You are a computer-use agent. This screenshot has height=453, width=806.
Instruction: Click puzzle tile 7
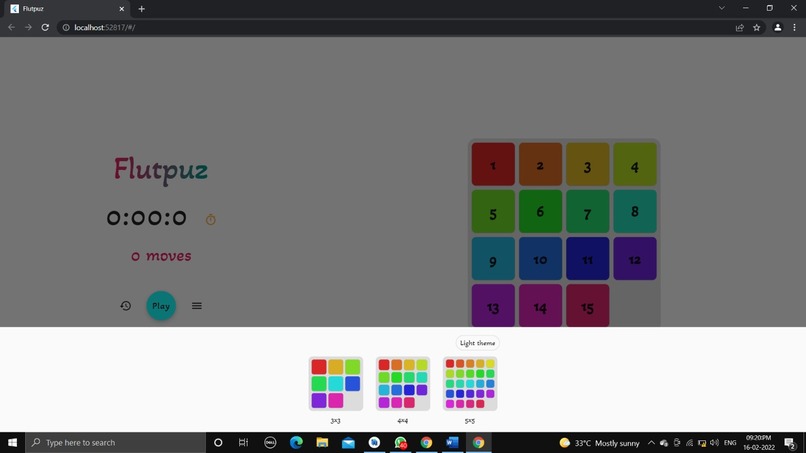(588, 211)
